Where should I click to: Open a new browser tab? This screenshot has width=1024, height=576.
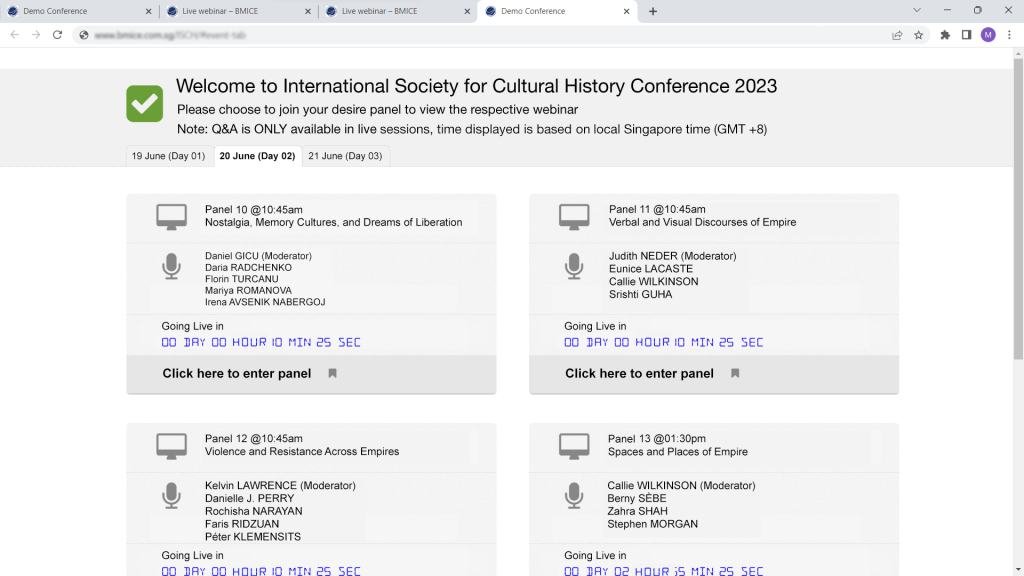tap(653, 11)
